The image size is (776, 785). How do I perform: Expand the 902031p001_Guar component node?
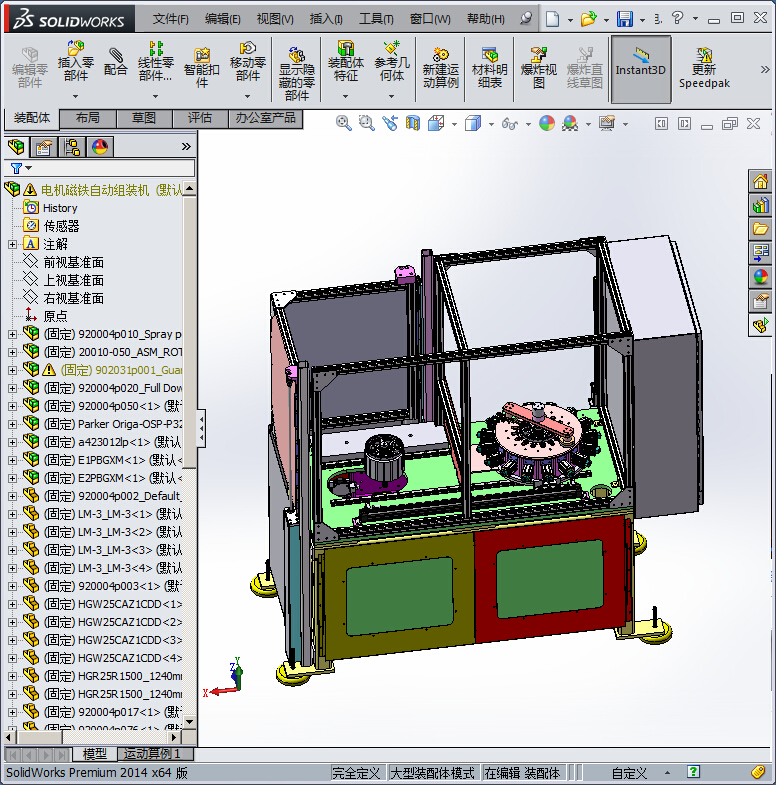pyautogui.click(x=13, y=370)
